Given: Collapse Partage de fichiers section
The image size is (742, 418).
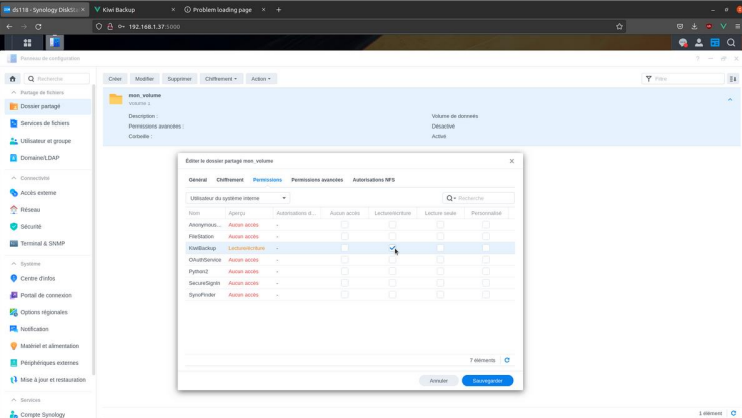Looking at the screenshot, I should pos(14,92).
